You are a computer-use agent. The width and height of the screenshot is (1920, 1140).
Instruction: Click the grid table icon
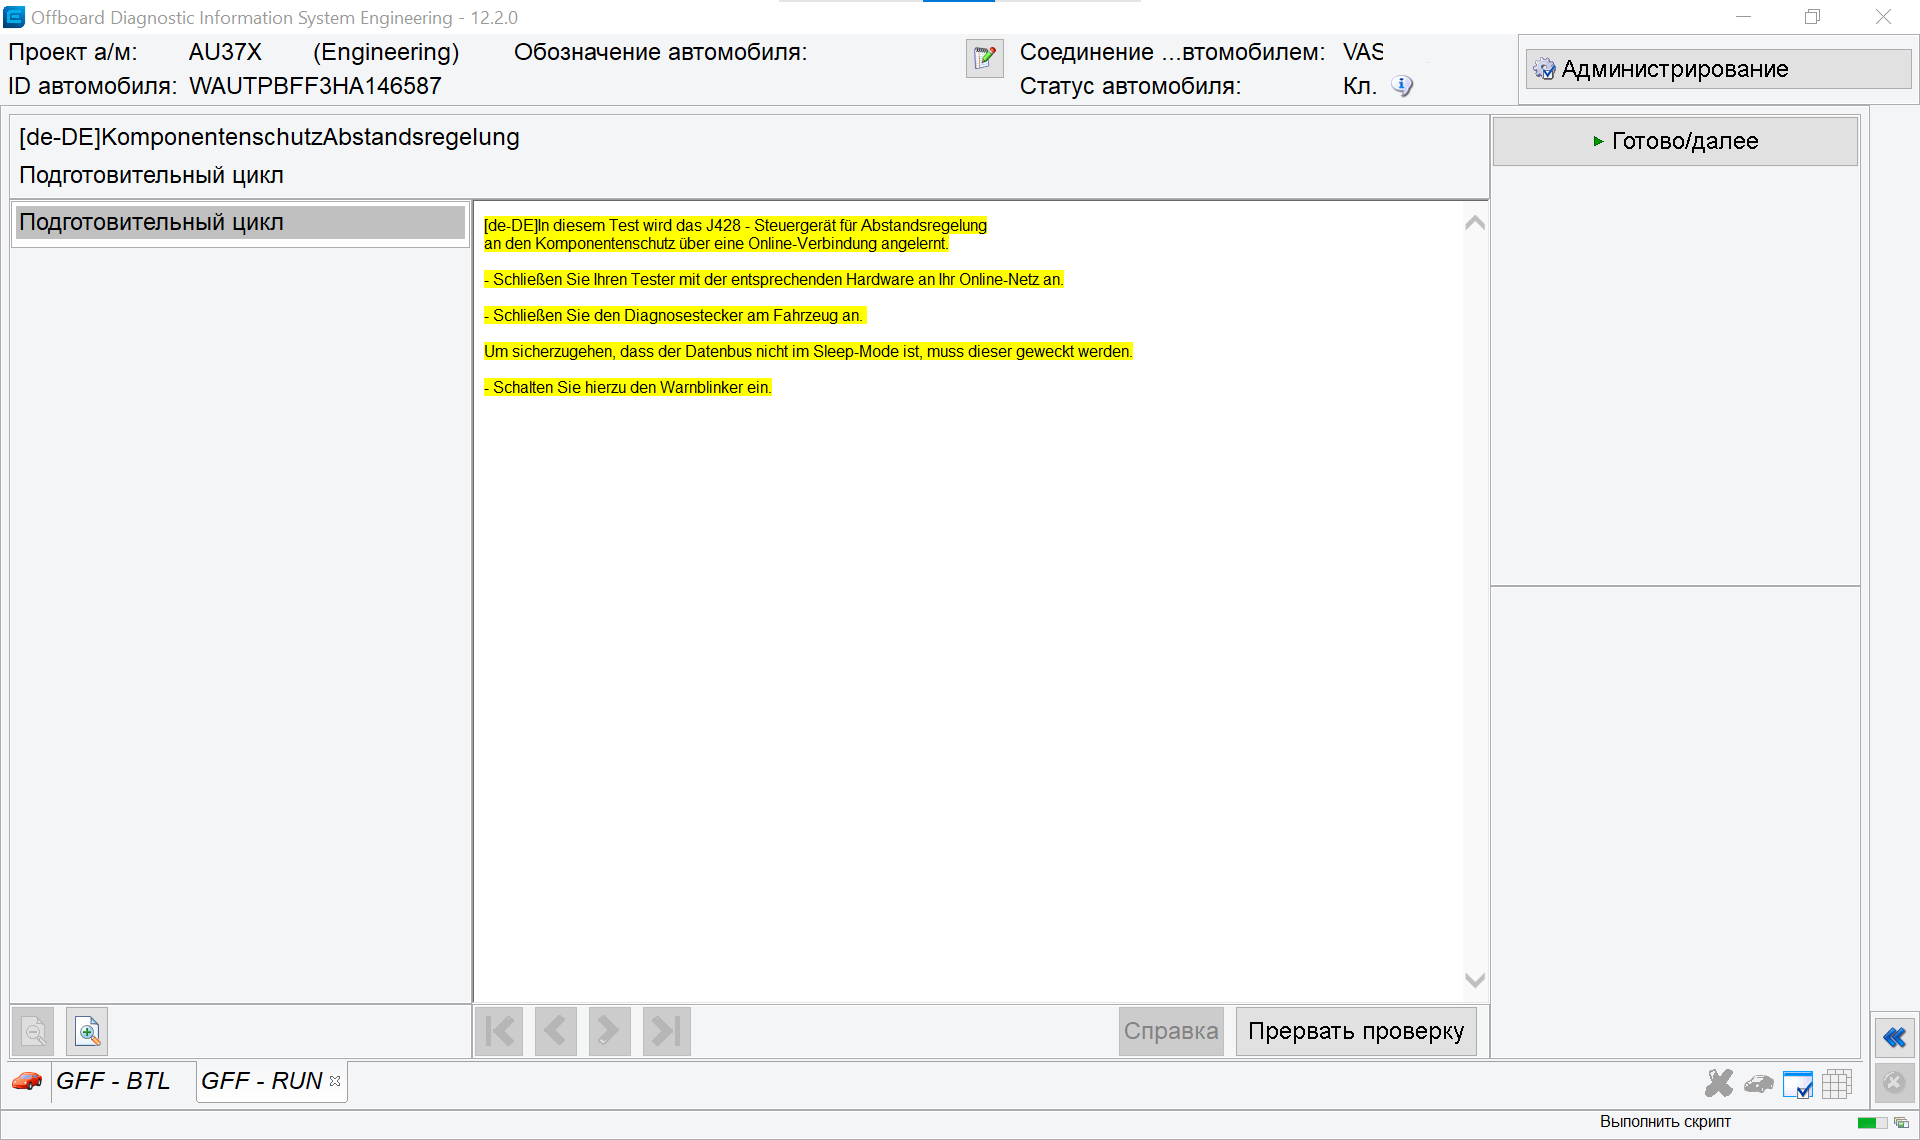click(x=1837, y=1084)
